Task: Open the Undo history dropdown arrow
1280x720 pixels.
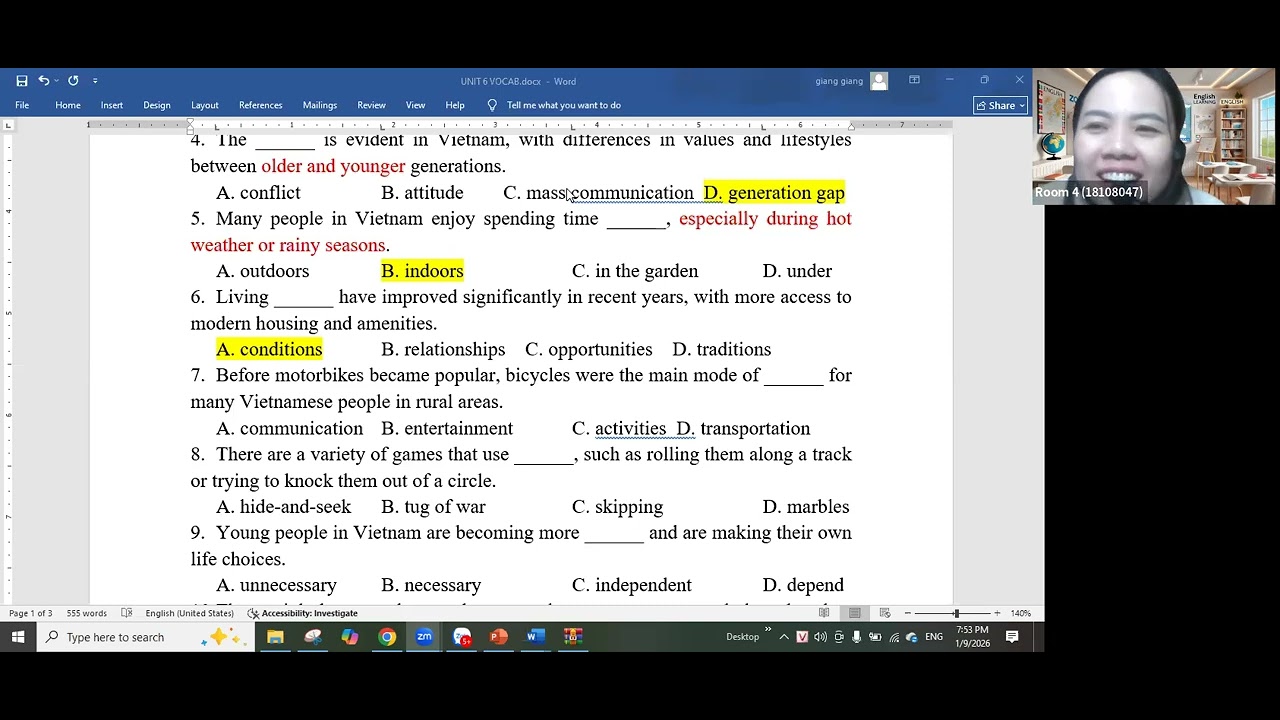Action: click(x=56, y=81)
